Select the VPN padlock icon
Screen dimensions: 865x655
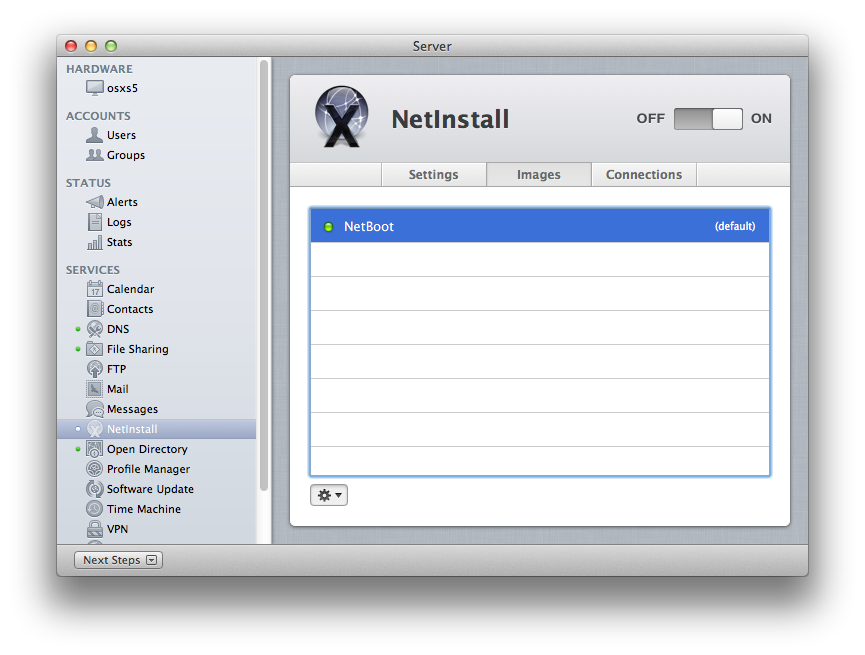(x=94, y=529)
